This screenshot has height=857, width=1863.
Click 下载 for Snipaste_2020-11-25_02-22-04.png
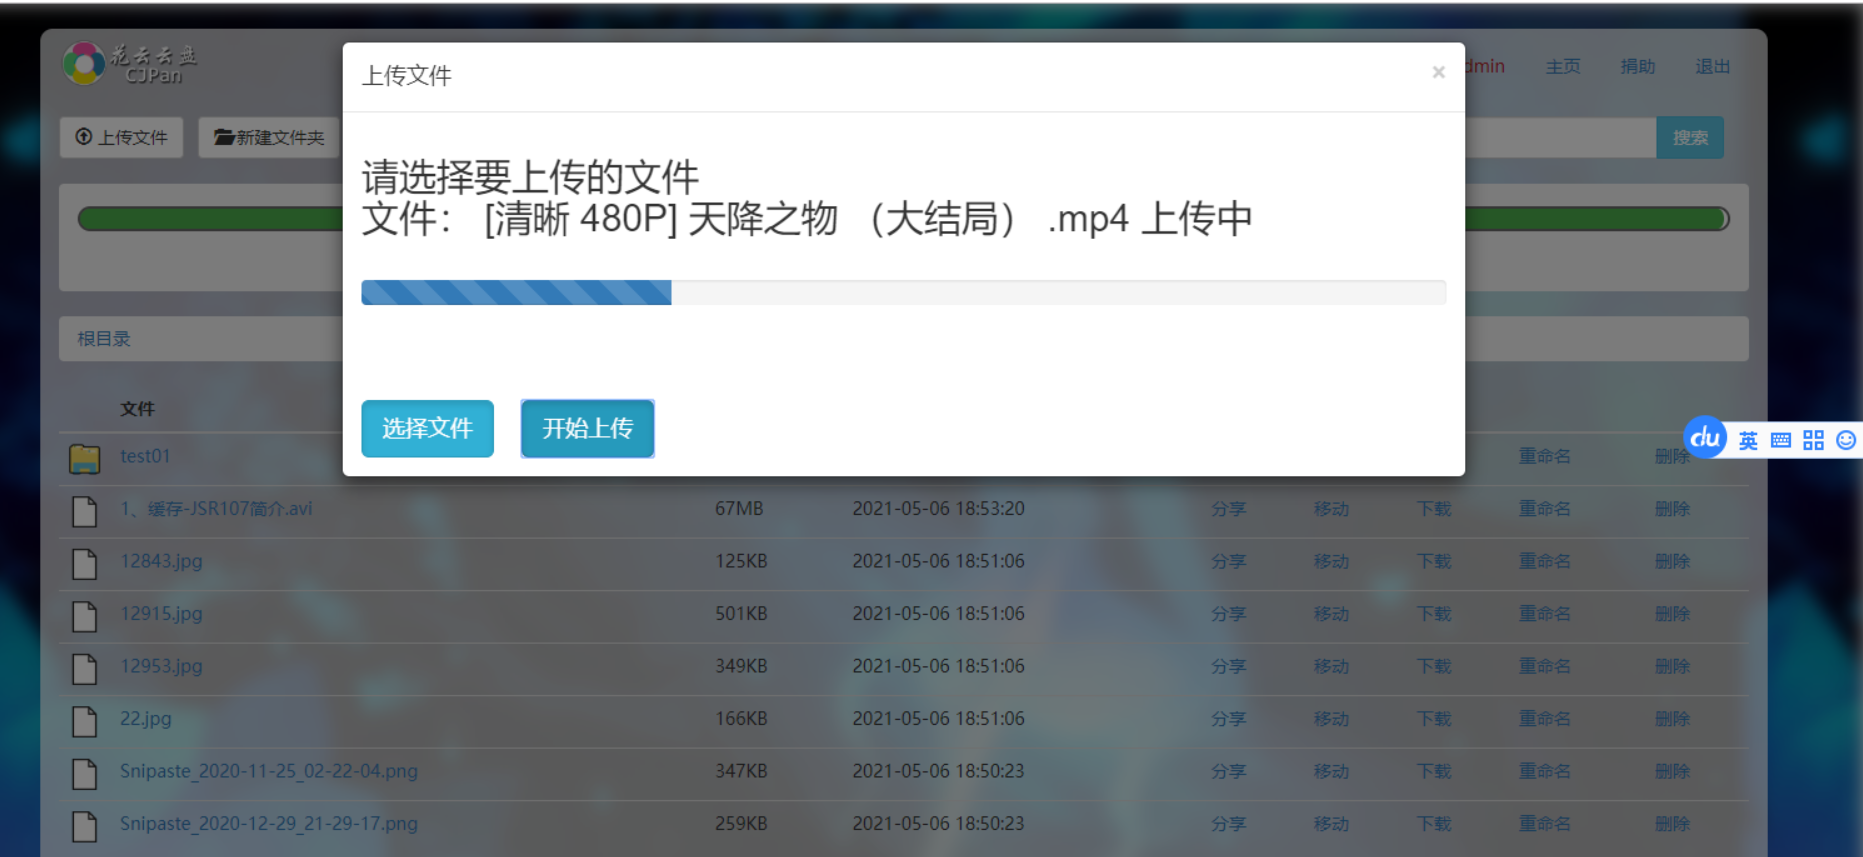click(x=1434, y=771)
